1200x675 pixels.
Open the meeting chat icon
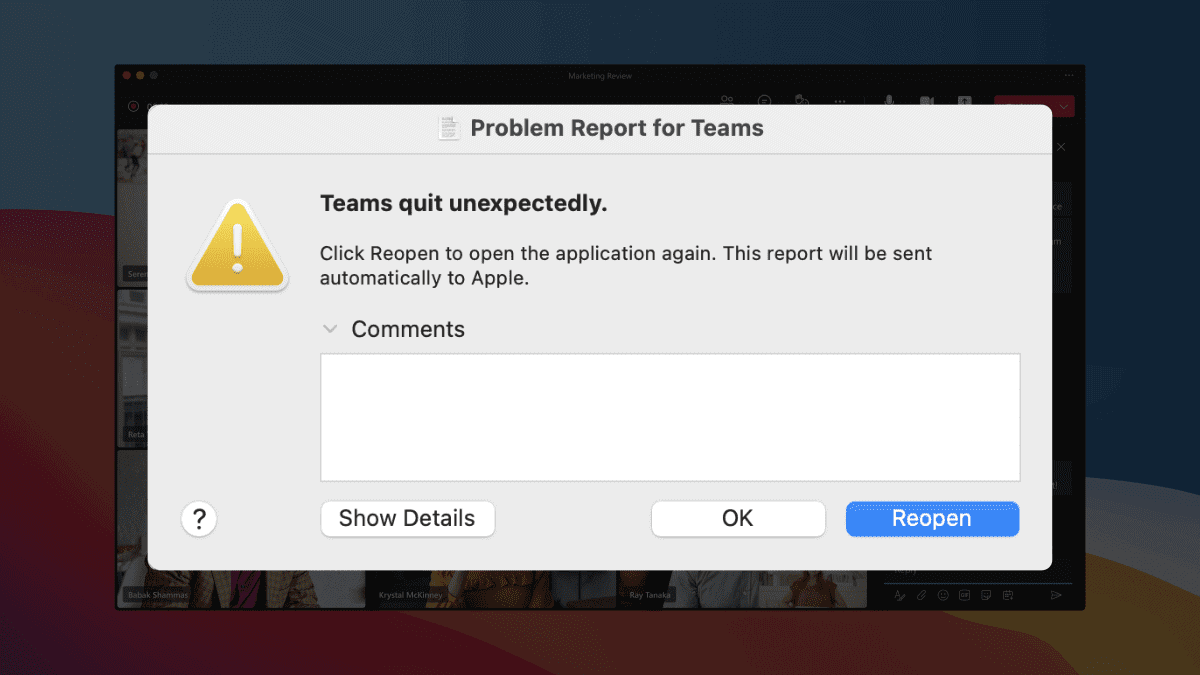764,101
